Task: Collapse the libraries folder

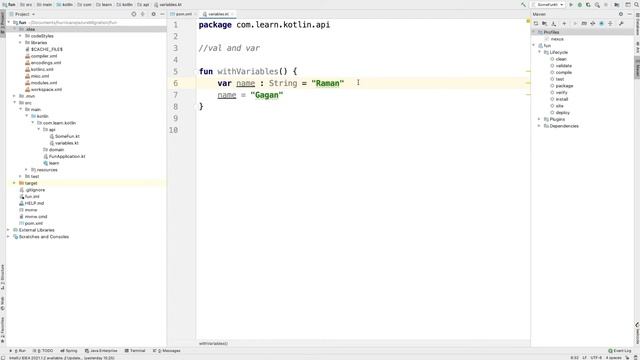Action: pyautogui.click(x=20, y=42)
